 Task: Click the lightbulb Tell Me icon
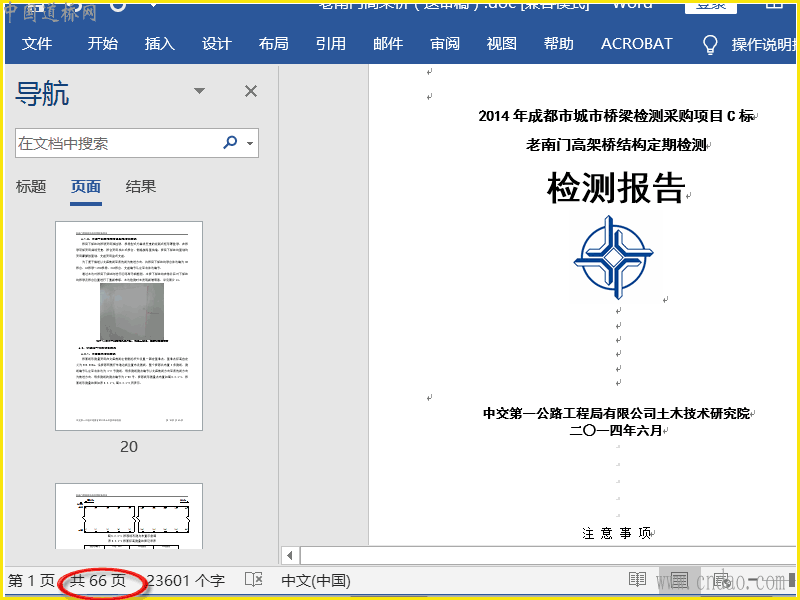click(710, 44)
